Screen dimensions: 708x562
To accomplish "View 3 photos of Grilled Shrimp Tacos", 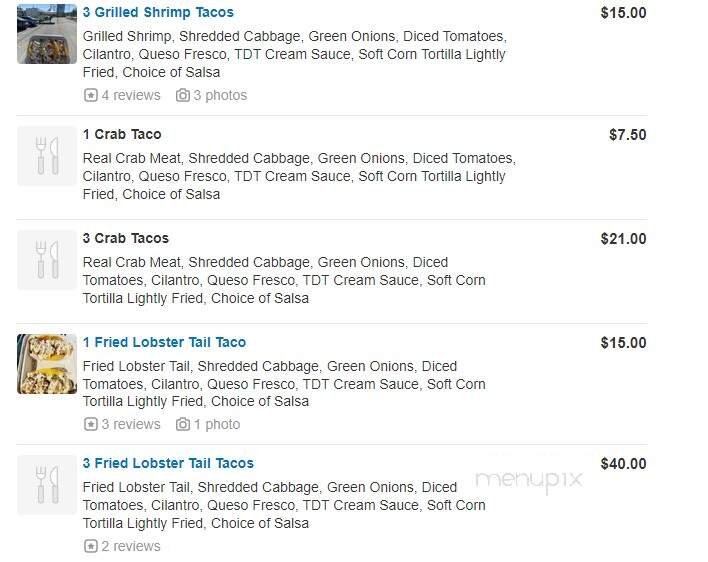I will (x=220, y=96).
